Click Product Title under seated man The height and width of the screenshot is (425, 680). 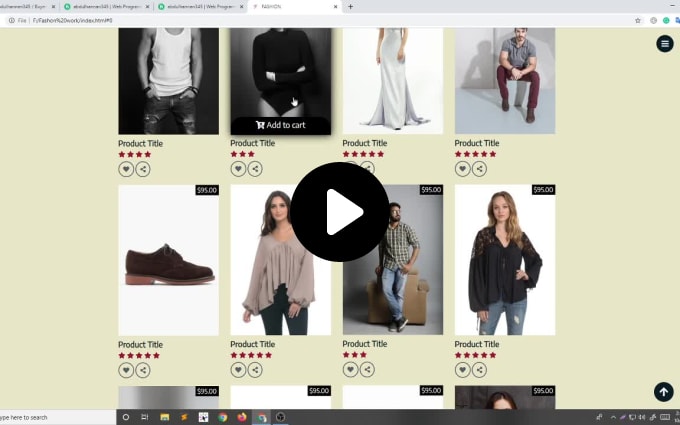[477, 143]
